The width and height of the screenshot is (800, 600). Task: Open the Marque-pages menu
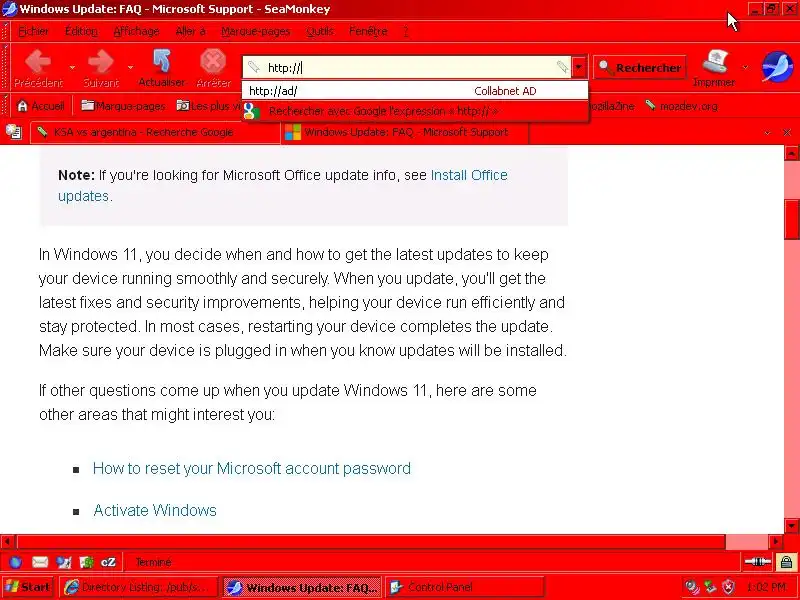(x=256, y=31)
